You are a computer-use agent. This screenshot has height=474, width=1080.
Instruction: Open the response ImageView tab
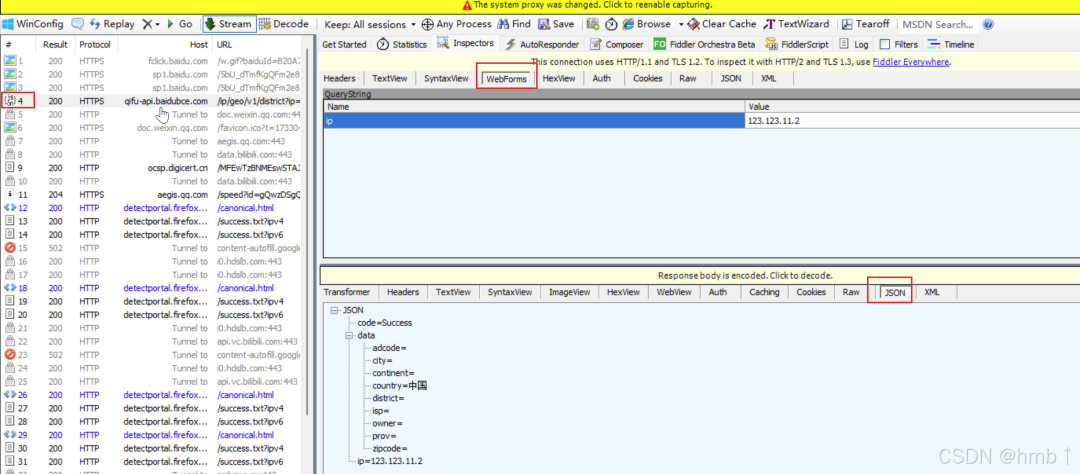(570, 292)
